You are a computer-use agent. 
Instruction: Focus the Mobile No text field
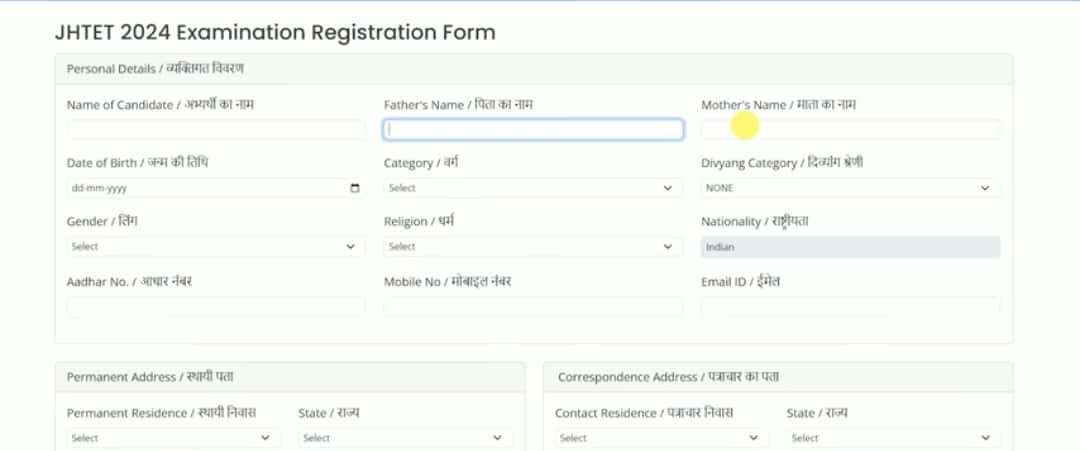click(533, 307)
